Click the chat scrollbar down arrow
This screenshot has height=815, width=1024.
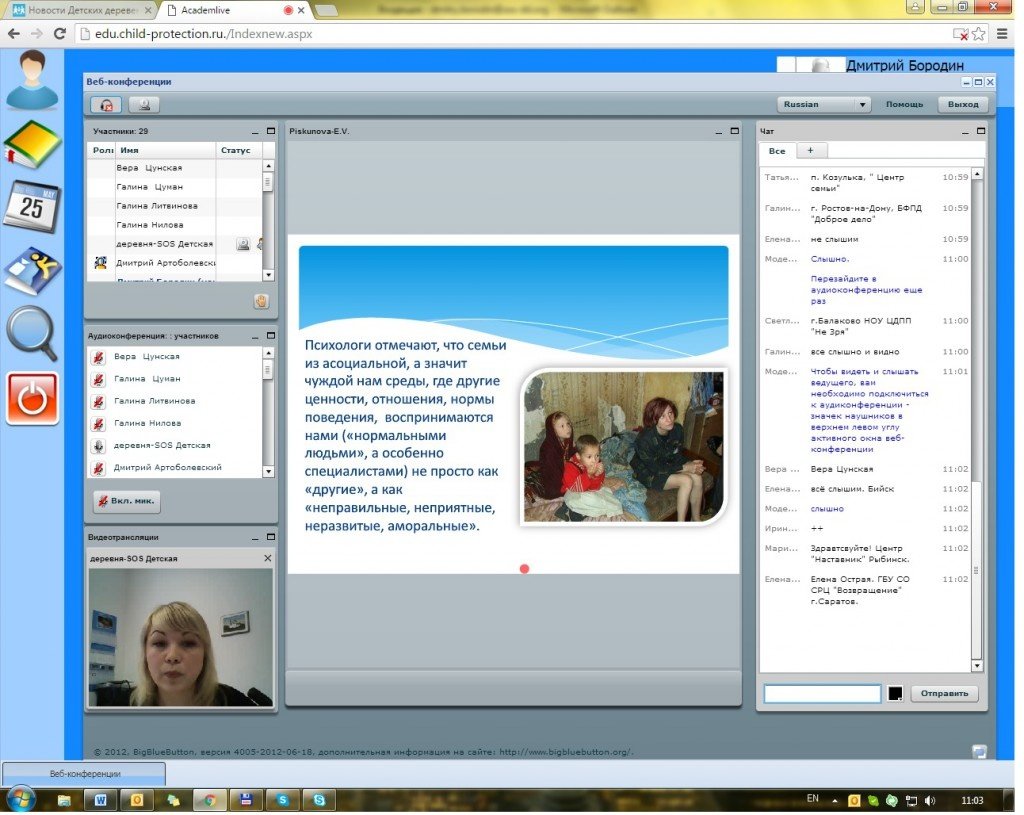977,666
